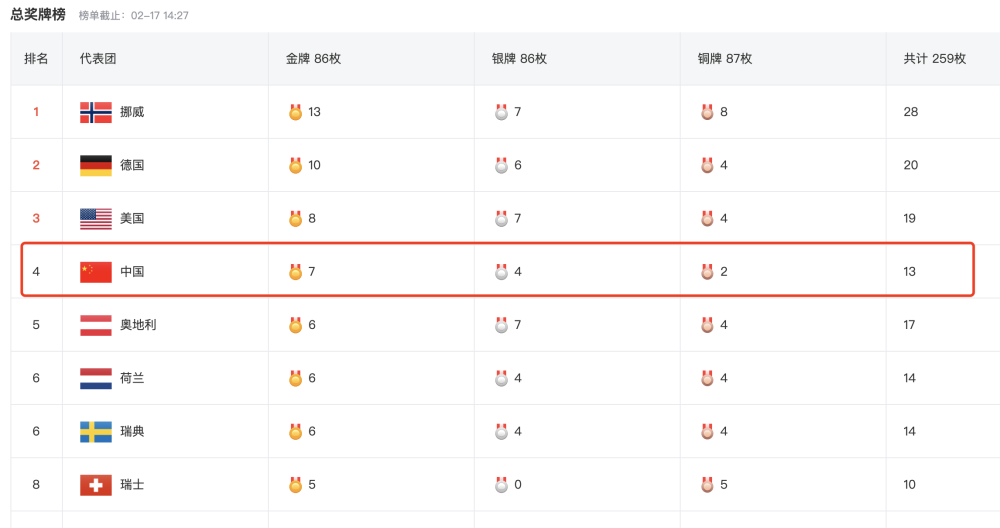Viewport: 1000px width, 528px height.
Task: Click Sweden's flag icon
Action: pyautogui.click(x=96, y=432)
